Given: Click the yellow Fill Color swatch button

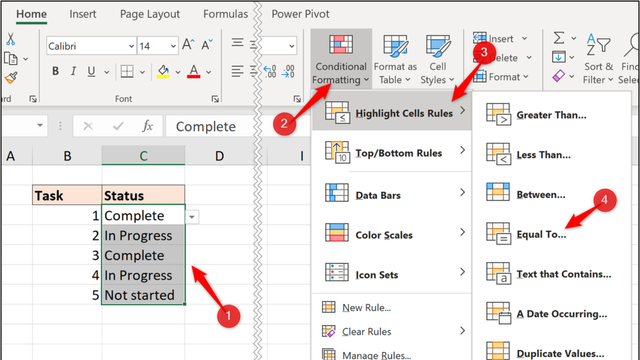Looking at the screenshot, I should tap(163, 71).
